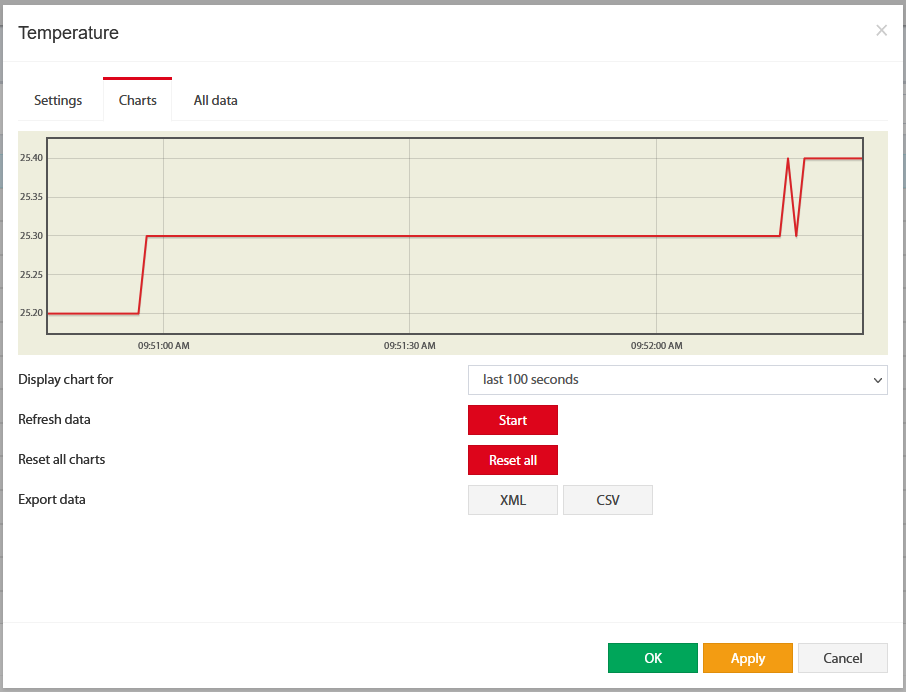Cancel the Temperature dialog

pyautogui.click(x=842, y=658)
